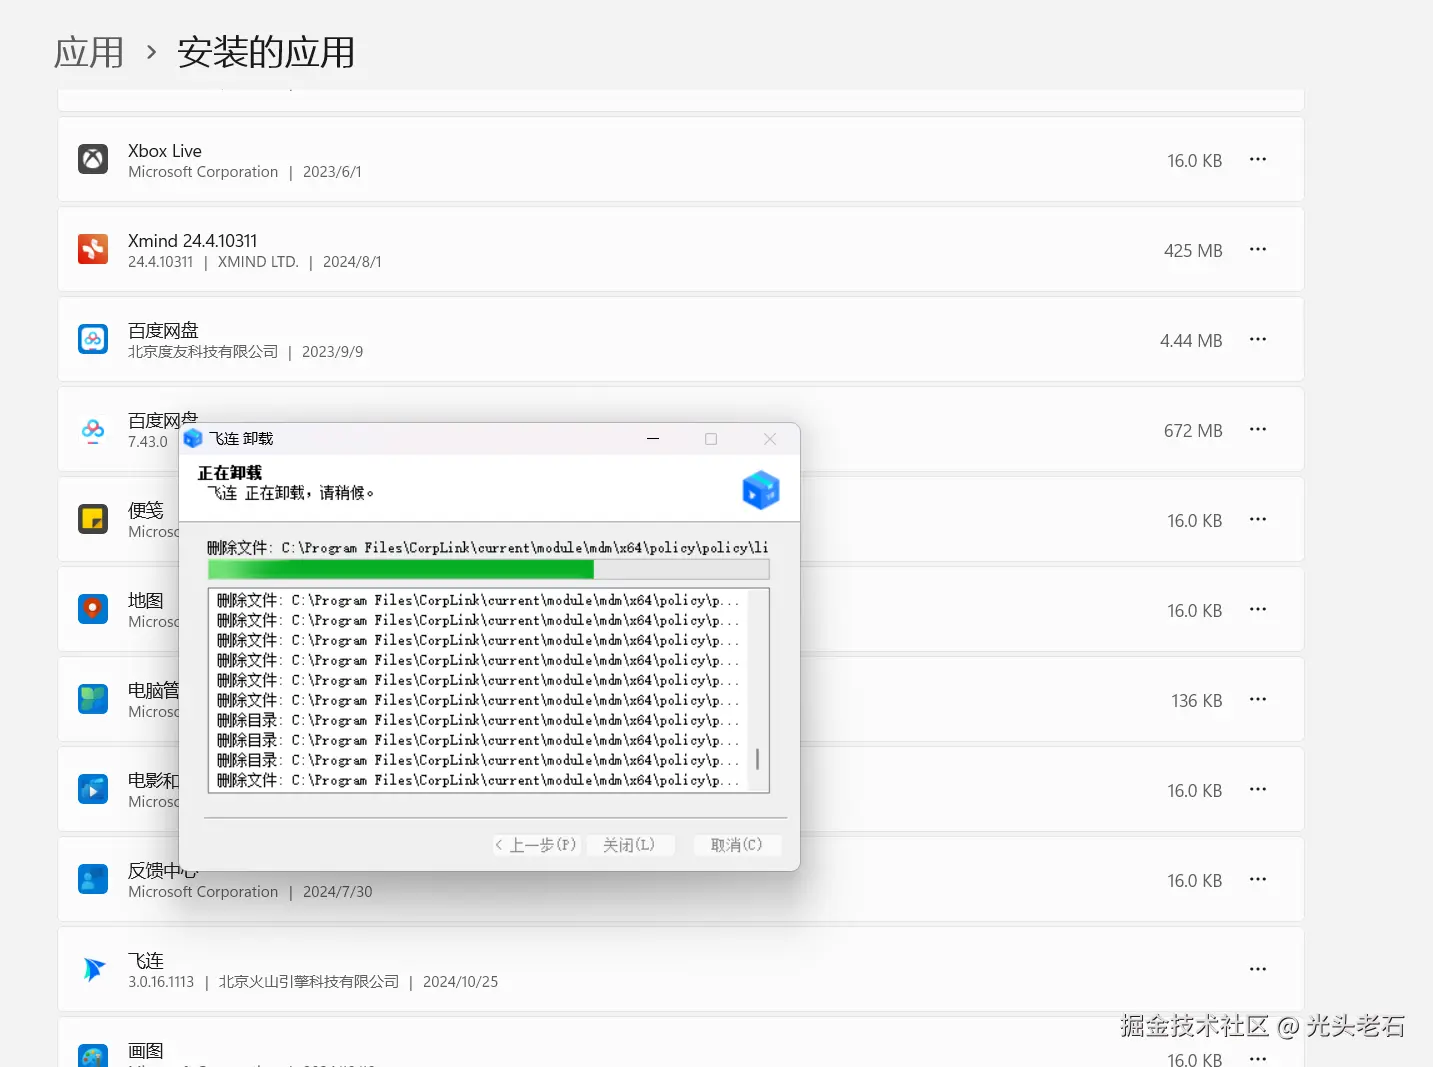Click the 安装的应用 breadcrumb title
Viewport: 1433px width, 1067px height.
point(266,52)
